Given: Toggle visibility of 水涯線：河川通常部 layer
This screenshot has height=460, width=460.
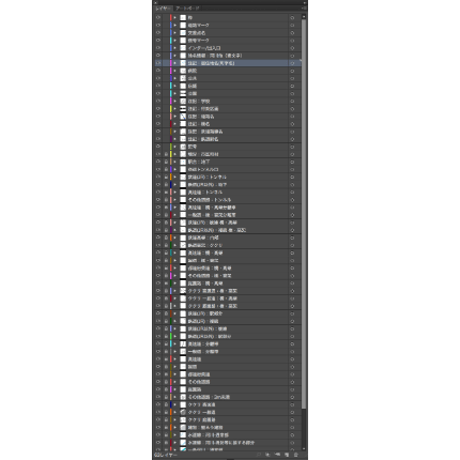Looking at the screenshot, I should [x=158, y=435].
